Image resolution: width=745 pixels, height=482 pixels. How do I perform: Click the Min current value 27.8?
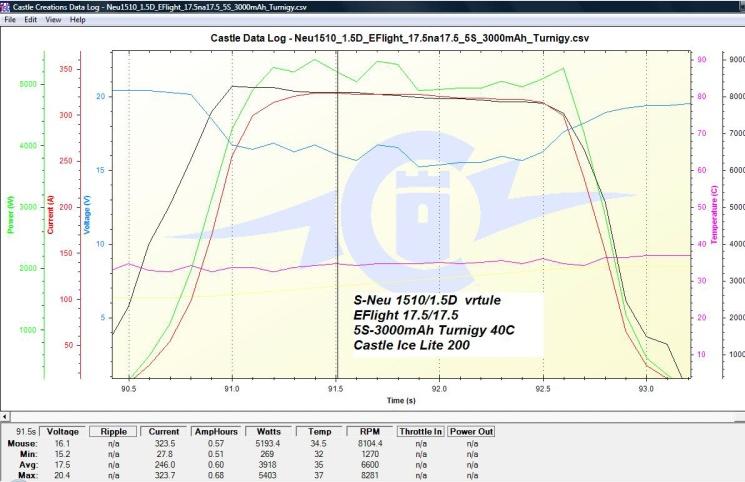point(164,454)
